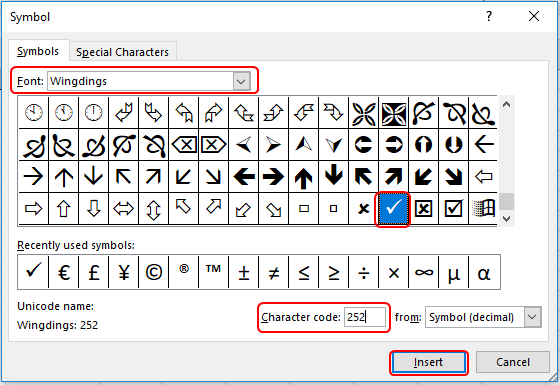The height and width of the screenshot is (385, 560).
Task: Click the symbol grid scrollbar thumb
Action: tap(506, 201)
